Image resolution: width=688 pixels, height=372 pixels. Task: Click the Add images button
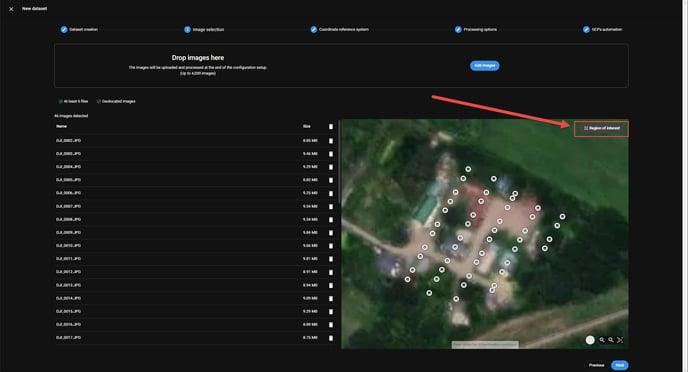(x=484, y=65)
